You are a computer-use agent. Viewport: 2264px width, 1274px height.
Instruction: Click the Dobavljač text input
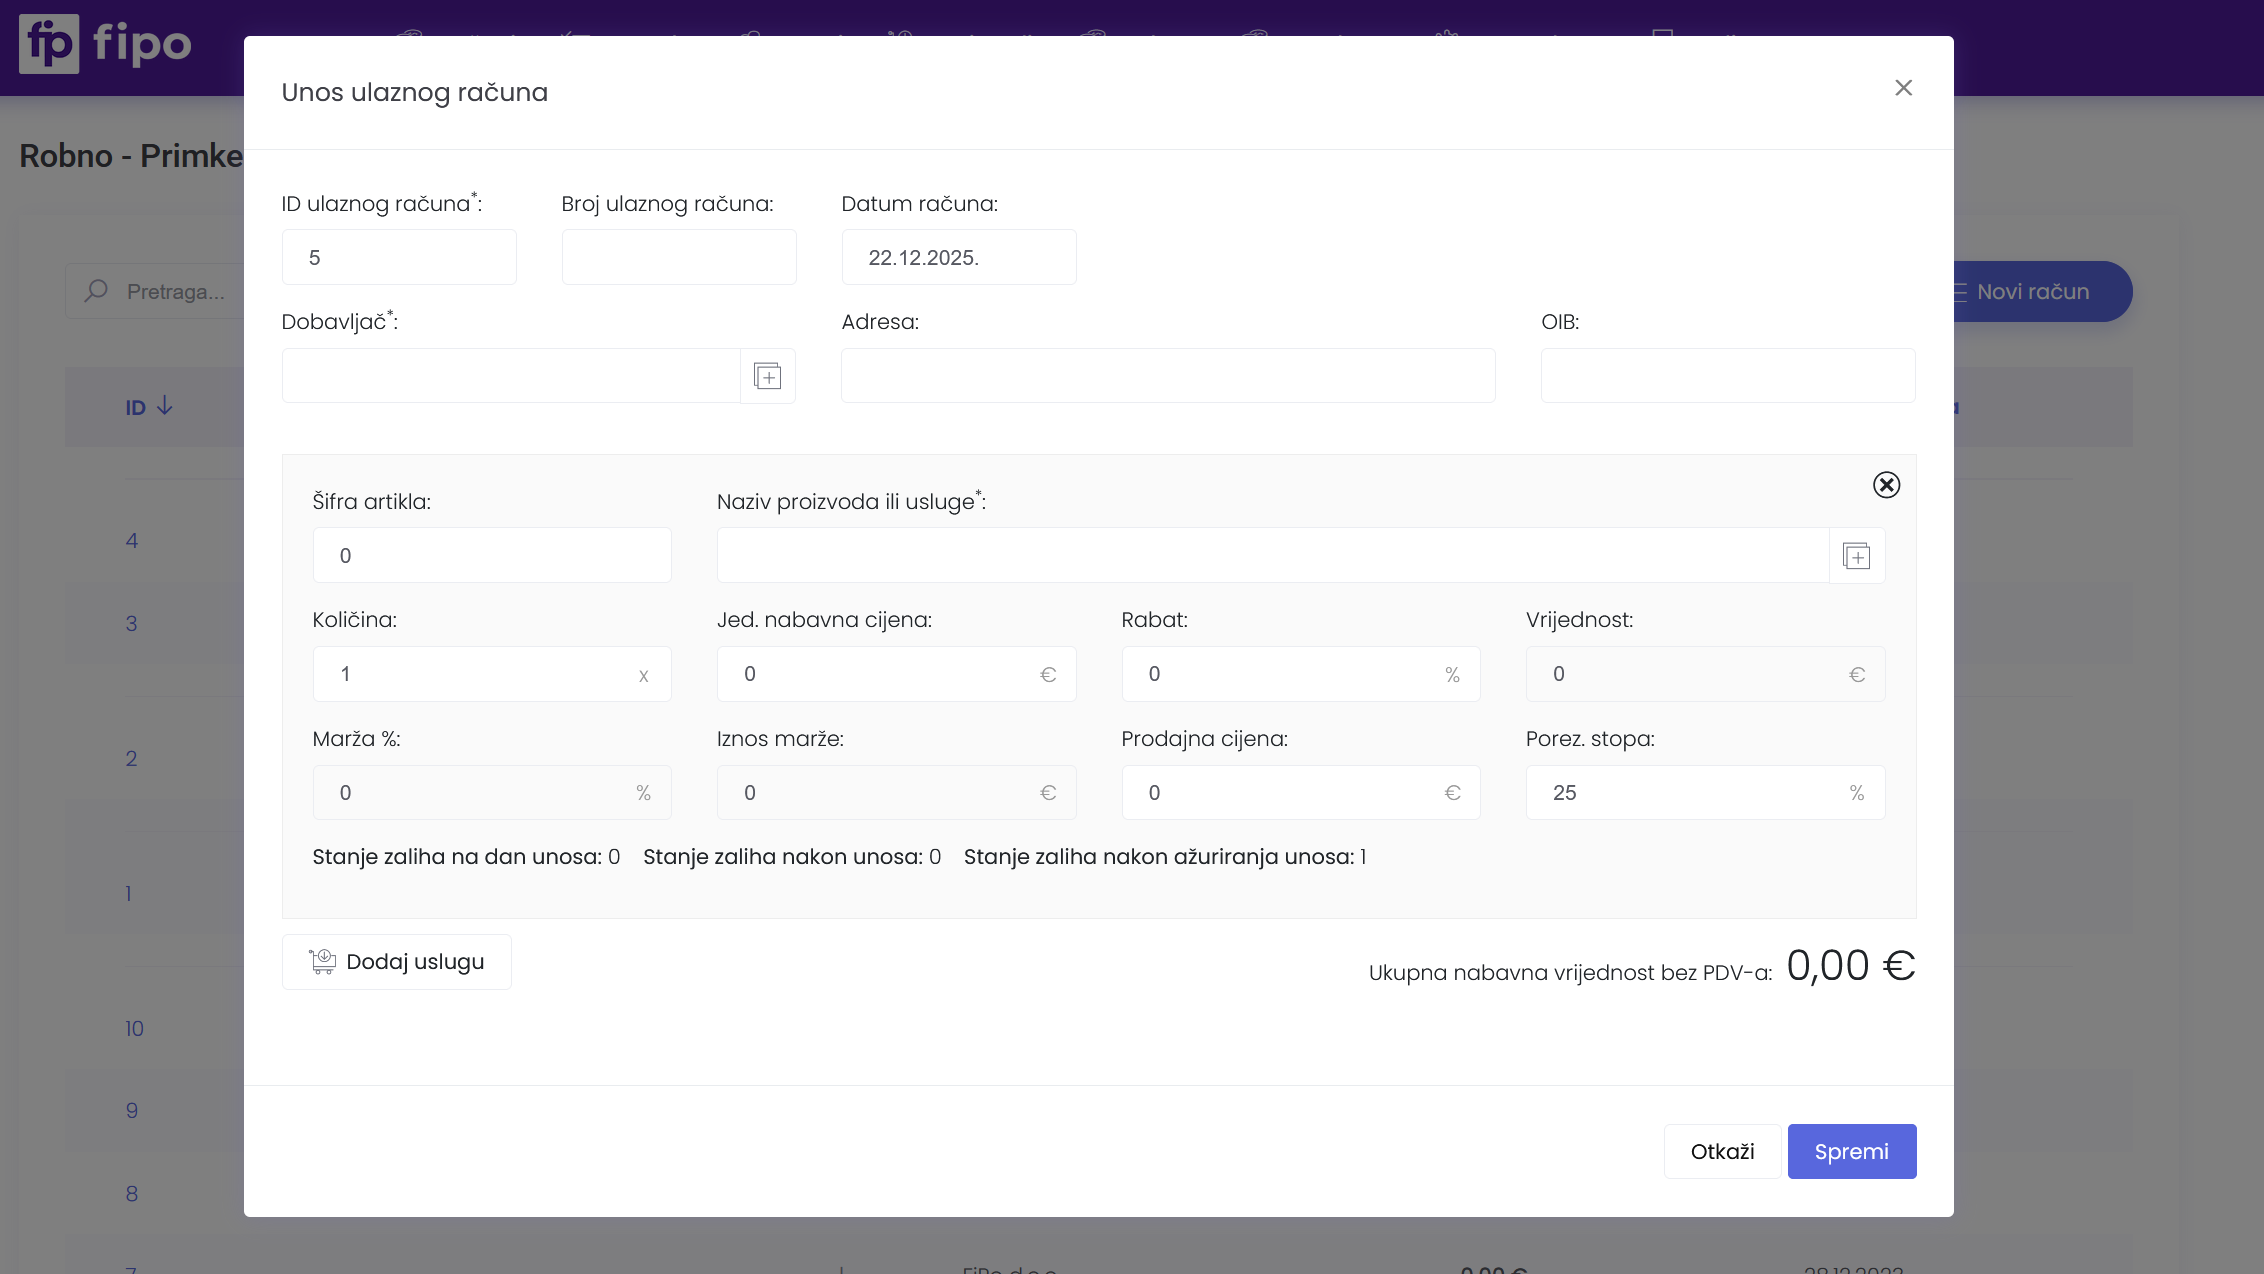pos(510,376)
